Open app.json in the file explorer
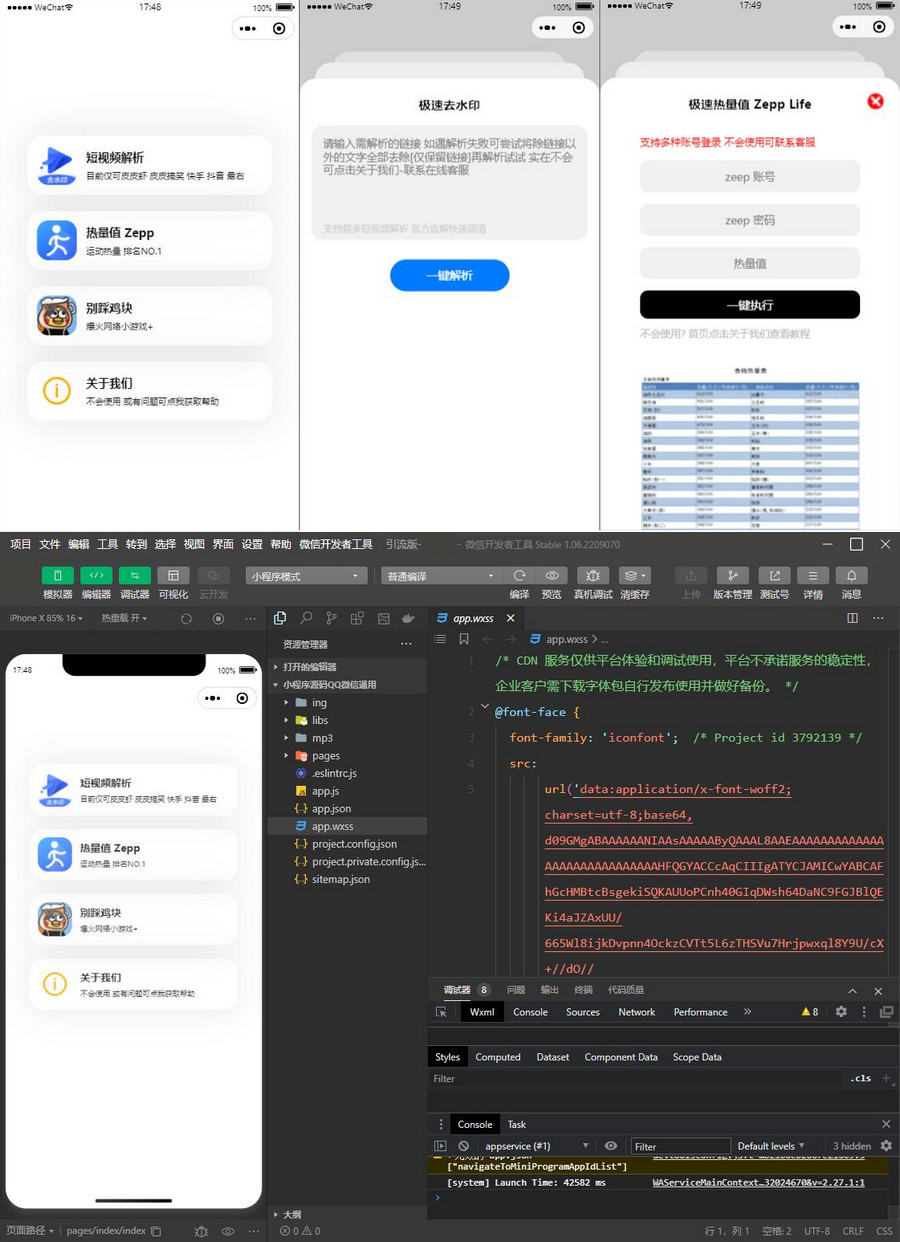Image resolution: width=900 pixels, height=1242 pixels. coord(331,809)
